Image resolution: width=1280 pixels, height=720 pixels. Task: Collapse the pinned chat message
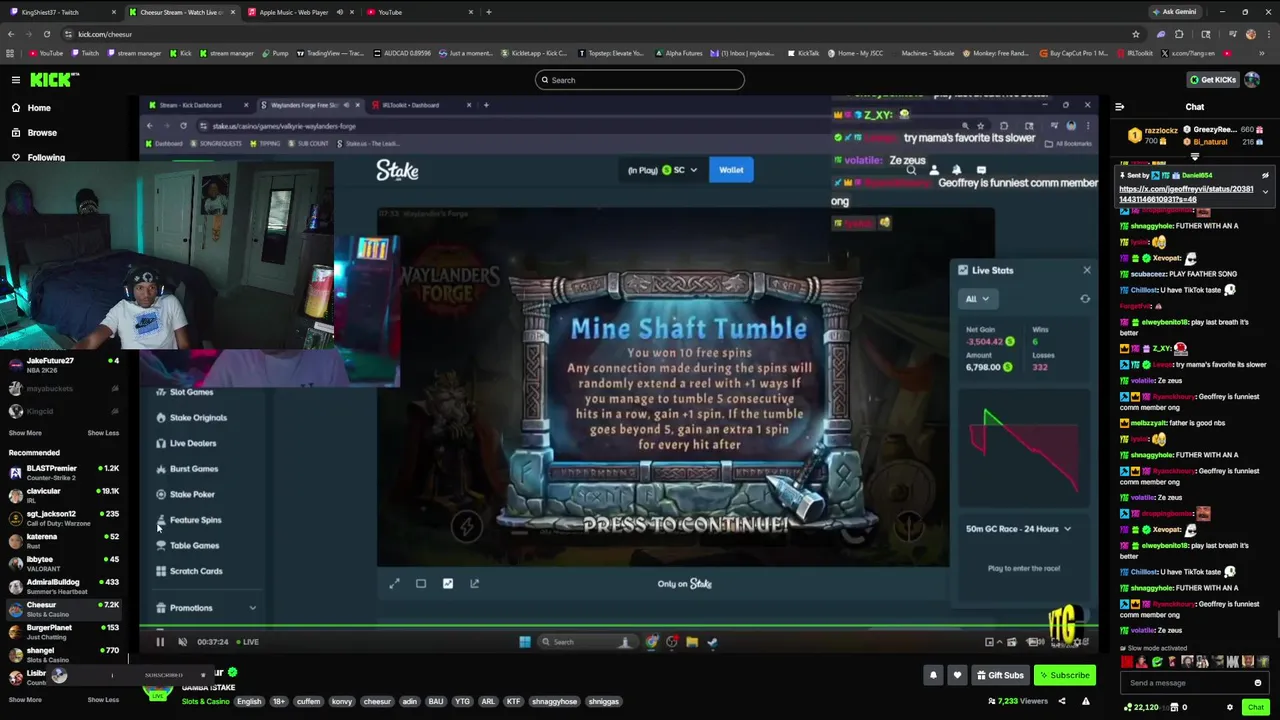pos(1265,192)
